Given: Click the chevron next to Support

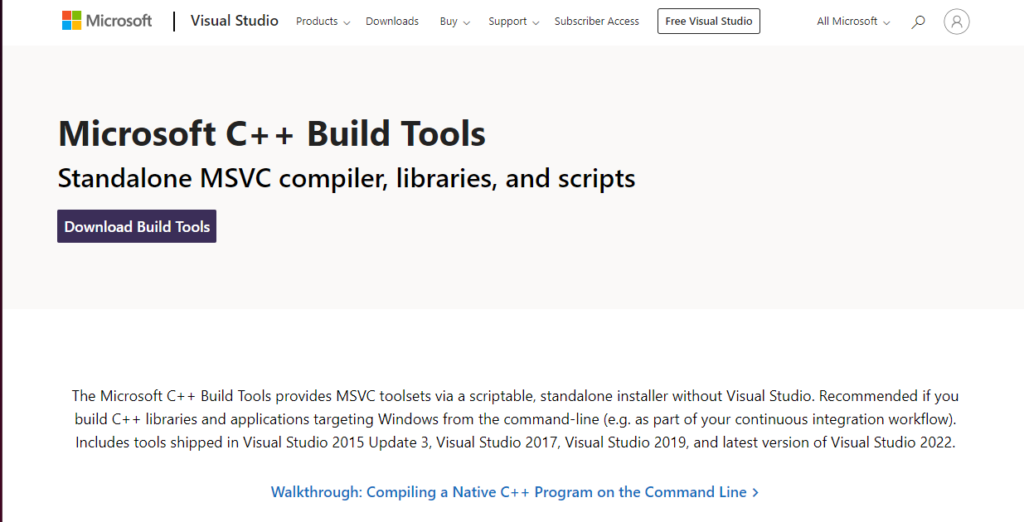Looking at the screenshot, I should point(536,23).
